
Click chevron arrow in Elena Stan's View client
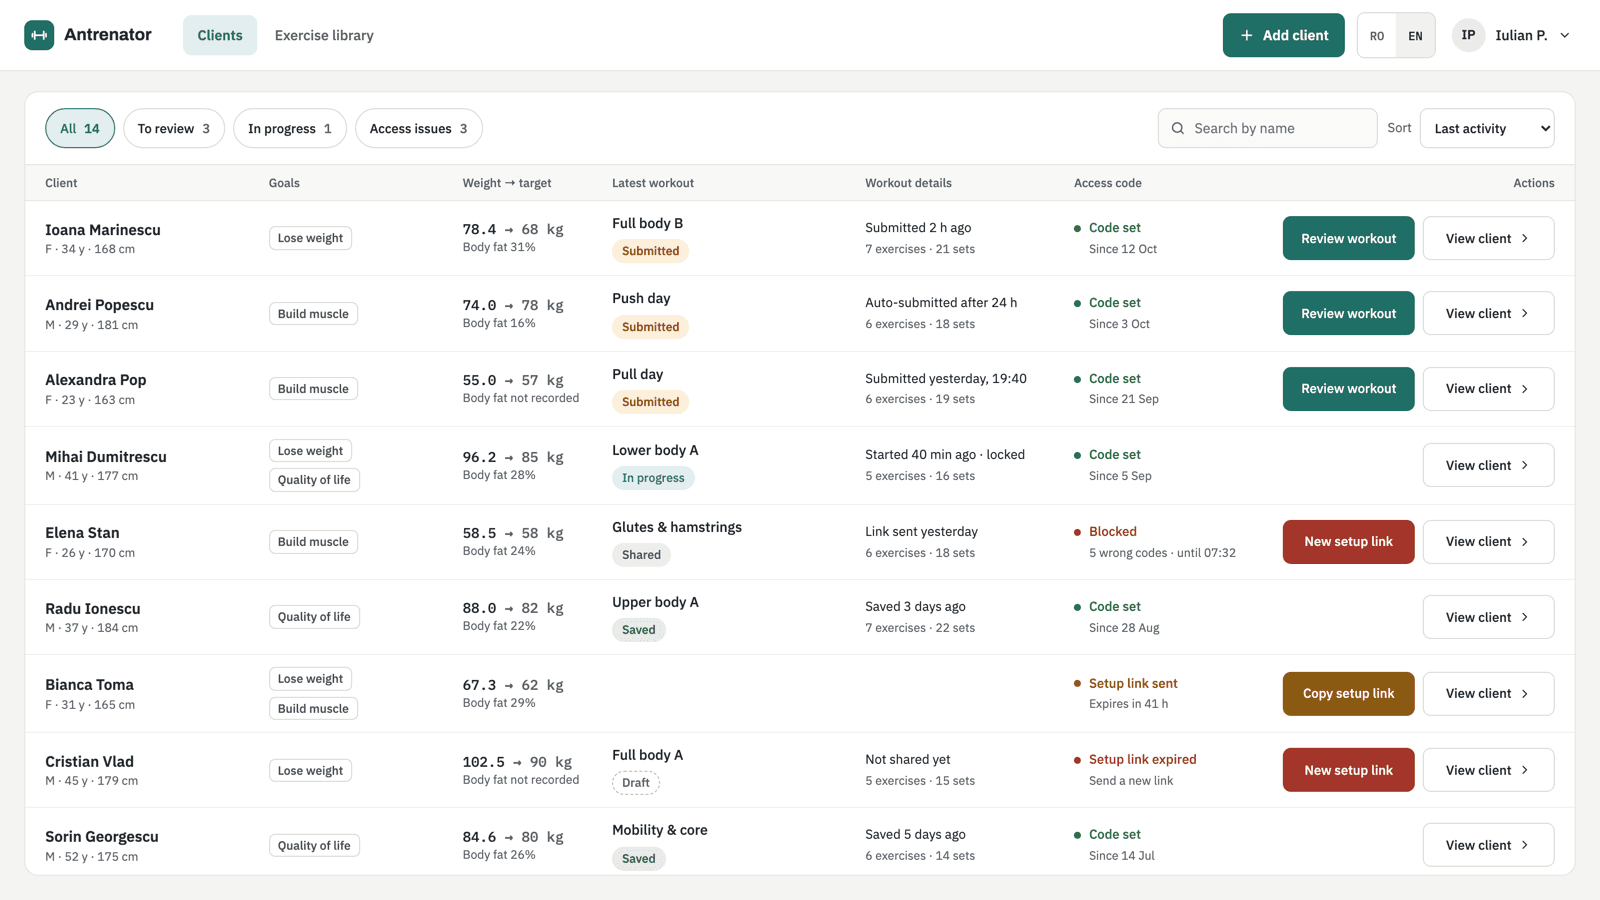[1525, 541]
